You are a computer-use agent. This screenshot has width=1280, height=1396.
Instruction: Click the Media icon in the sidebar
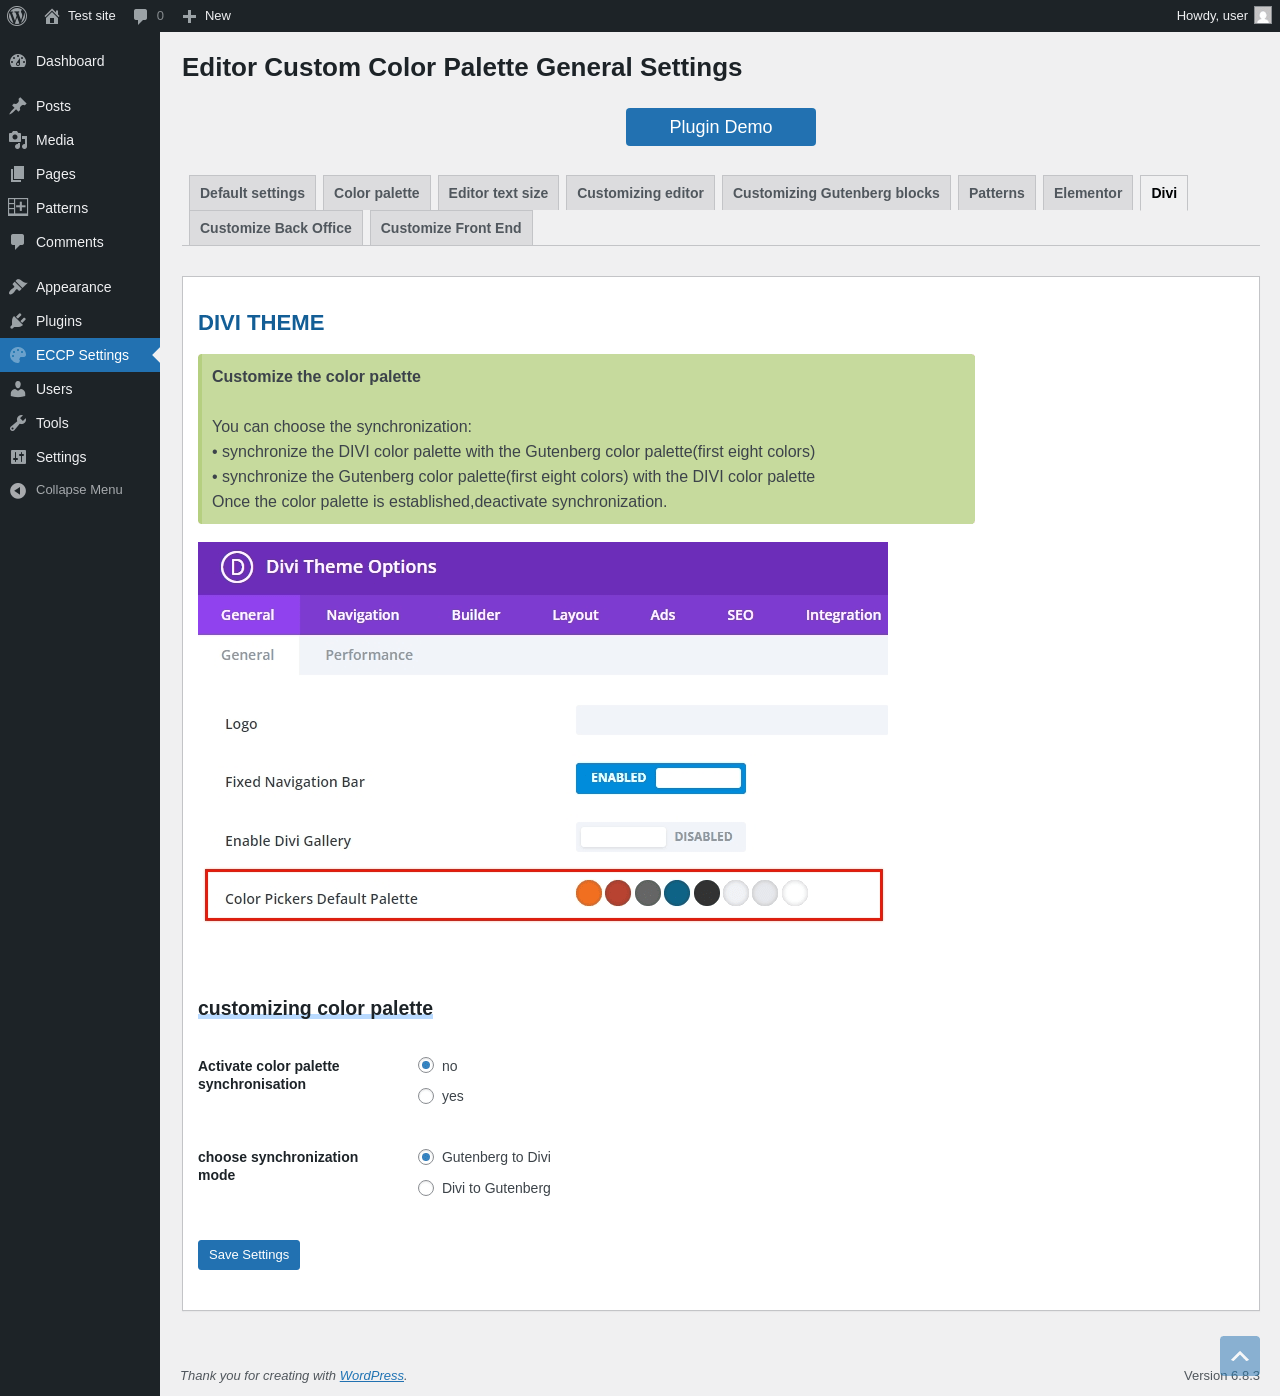[x=18, y=140]
